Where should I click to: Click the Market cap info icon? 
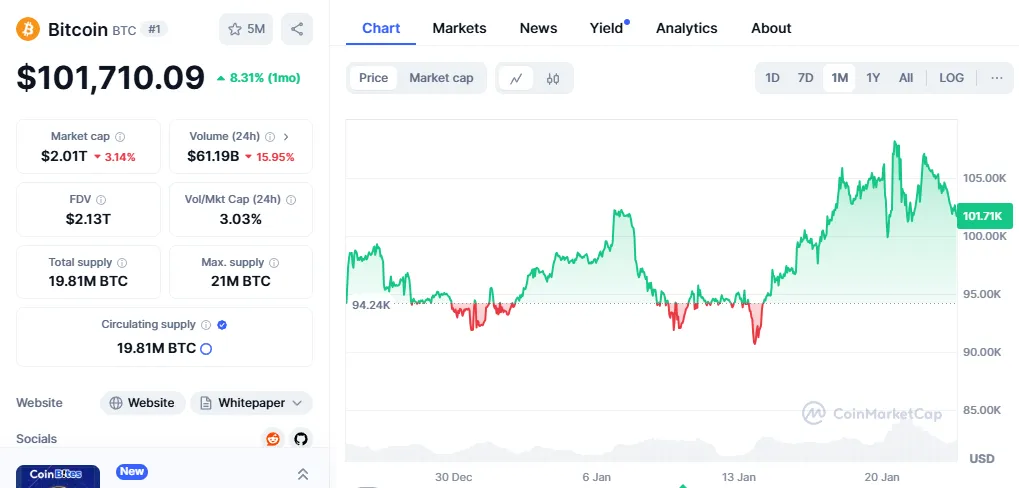point(120,136)
